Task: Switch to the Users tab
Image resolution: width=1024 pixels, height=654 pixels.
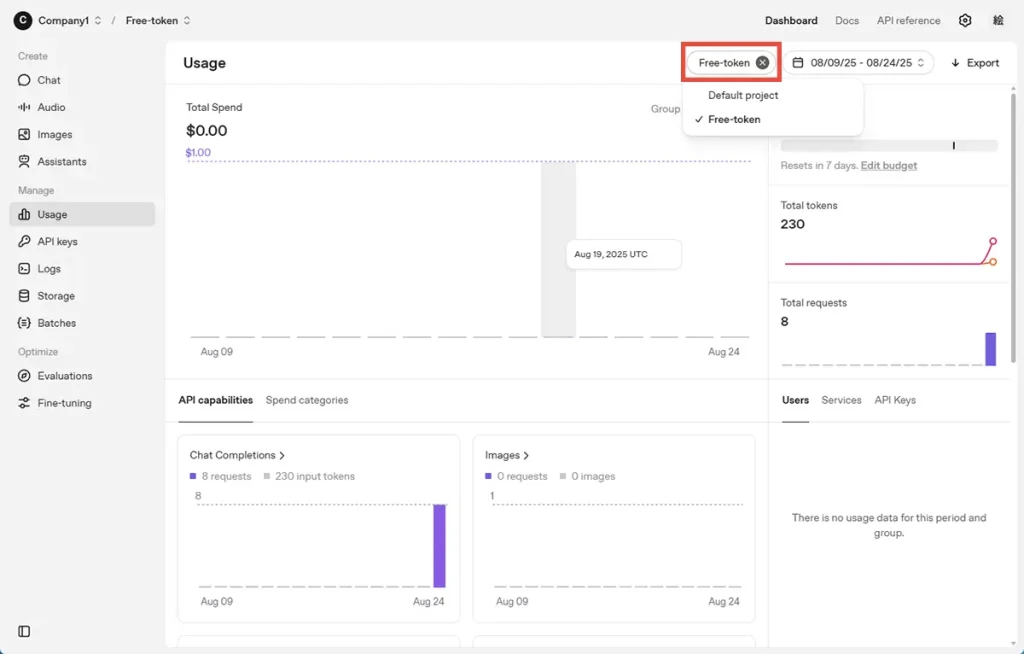Action: tap(795, 400)
